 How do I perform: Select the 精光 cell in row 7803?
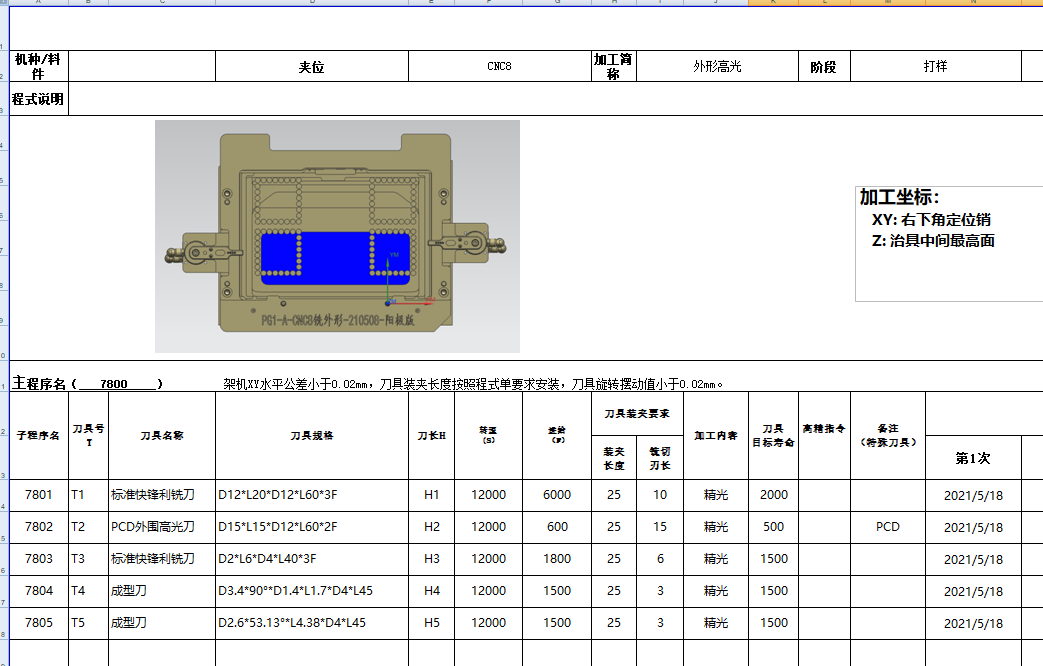[715, 559]
